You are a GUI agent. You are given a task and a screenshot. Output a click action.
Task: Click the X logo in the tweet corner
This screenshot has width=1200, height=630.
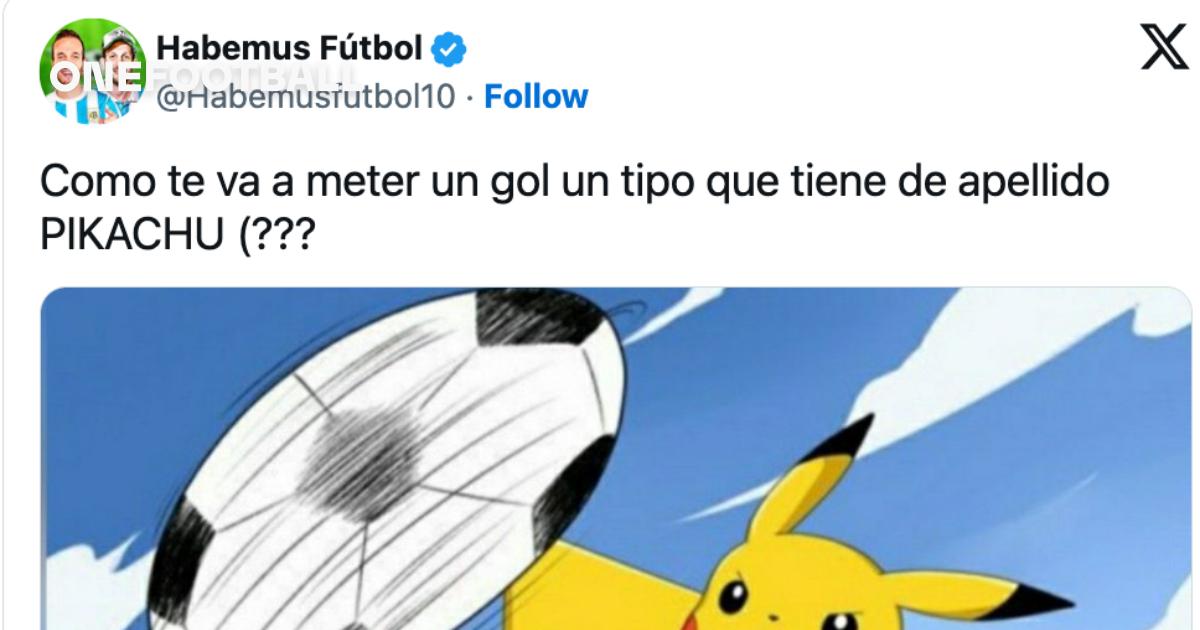coord(1164,47)
